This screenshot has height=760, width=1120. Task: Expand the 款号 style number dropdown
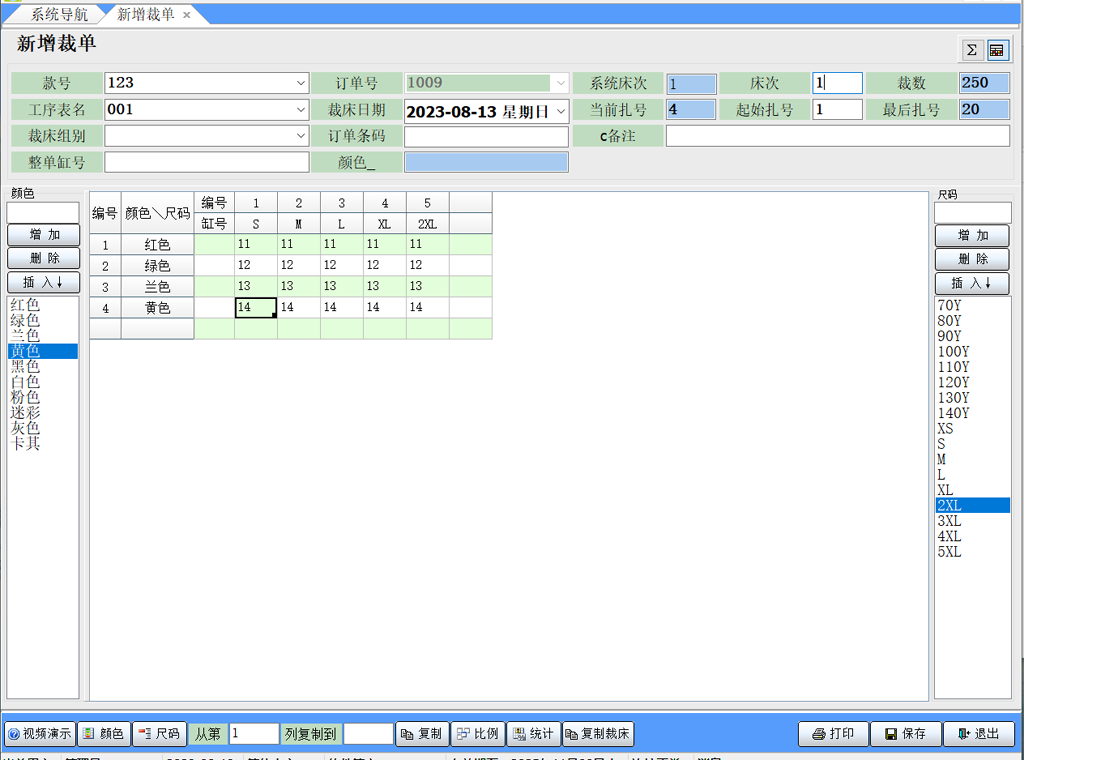click(301, 83)
